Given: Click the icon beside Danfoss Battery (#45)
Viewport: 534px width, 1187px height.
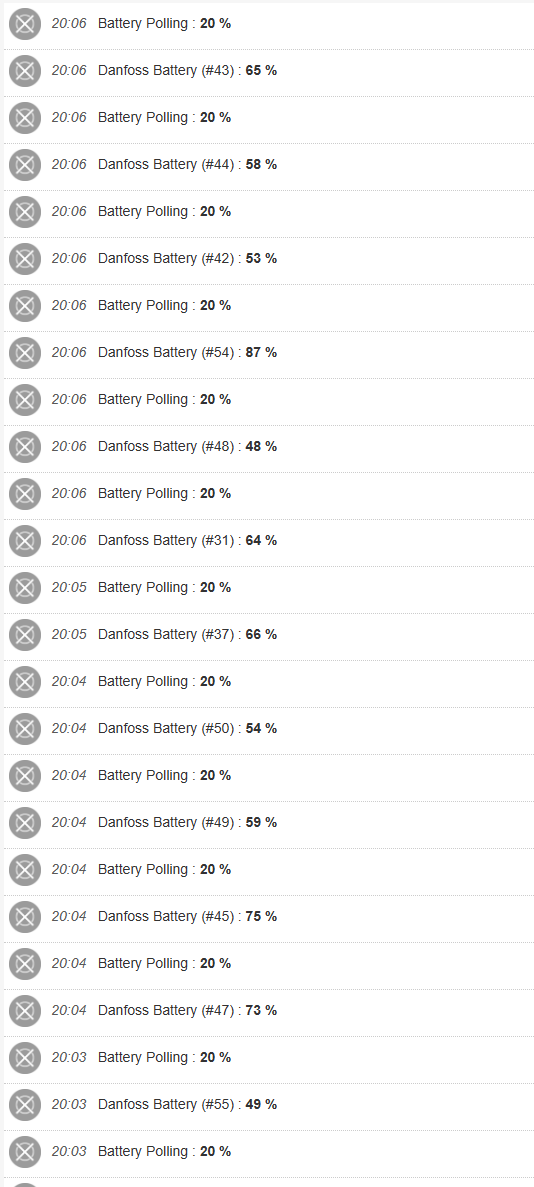Looking at the screenshot, I should click(25, 916).
